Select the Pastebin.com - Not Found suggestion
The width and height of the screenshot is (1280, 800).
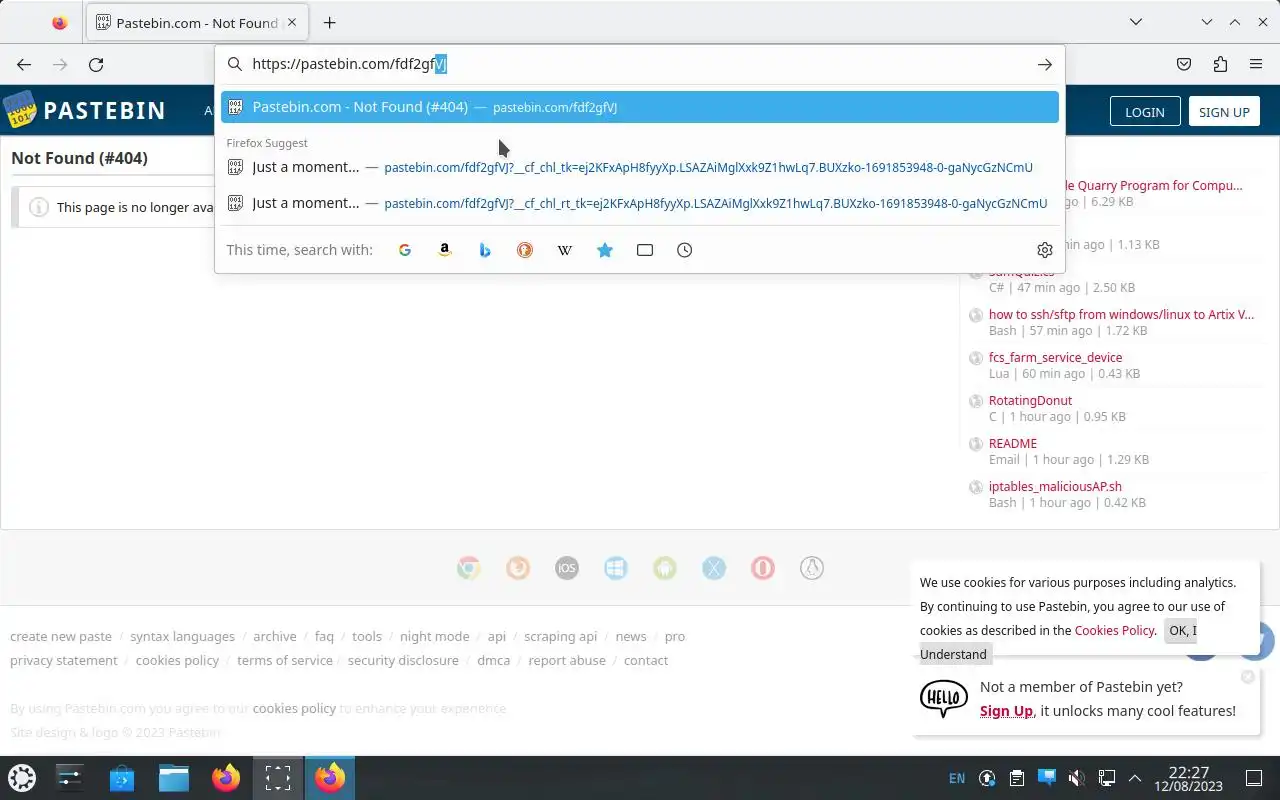tap(640, 107)
